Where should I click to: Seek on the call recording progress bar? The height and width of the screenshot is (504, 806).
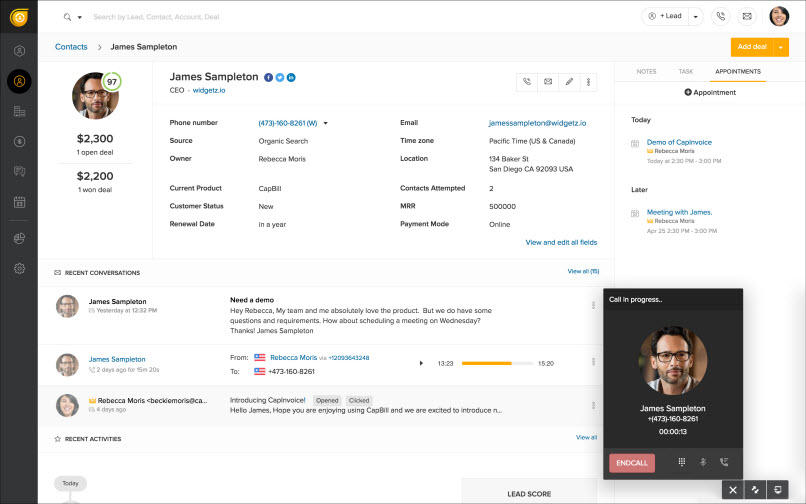tap(496, 363)
